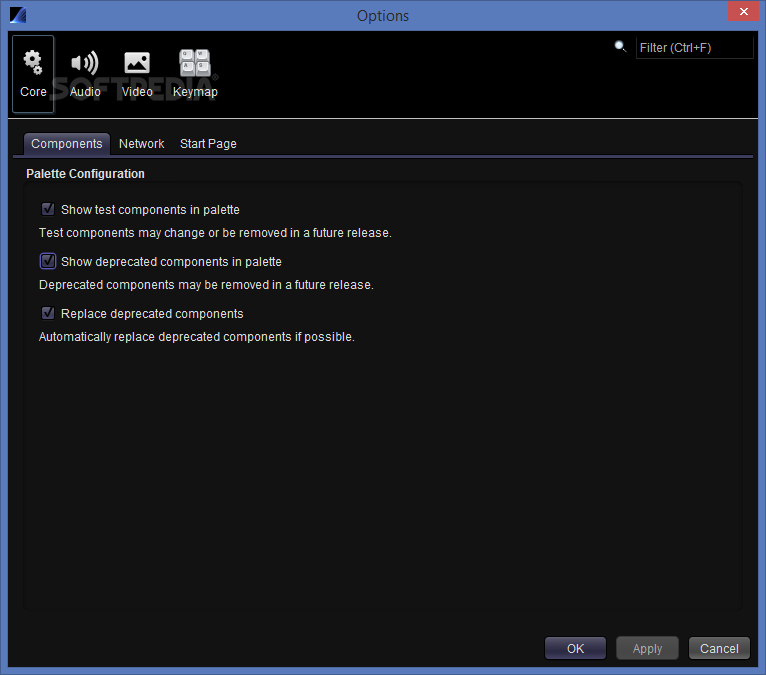Screen dimensions: 766x675
Task: Focus the Filter (Ctrl+F) search field
Action: click(694, 48)
